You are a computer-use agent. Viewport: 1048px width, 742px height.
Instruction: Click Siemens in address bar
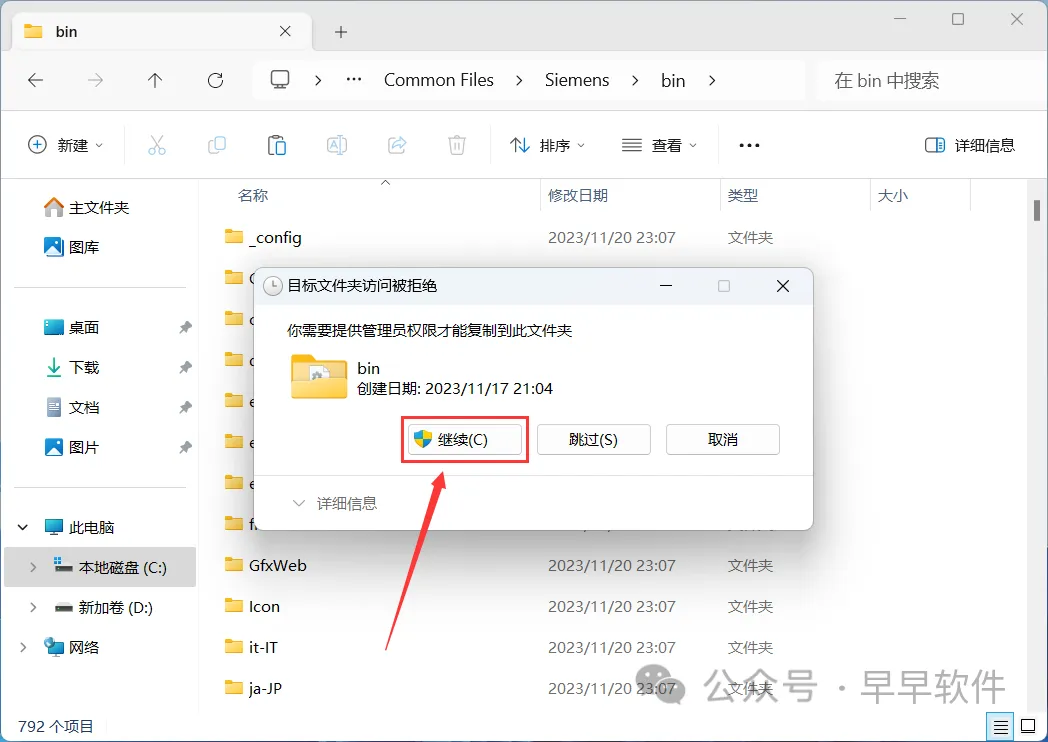[577, 80]
